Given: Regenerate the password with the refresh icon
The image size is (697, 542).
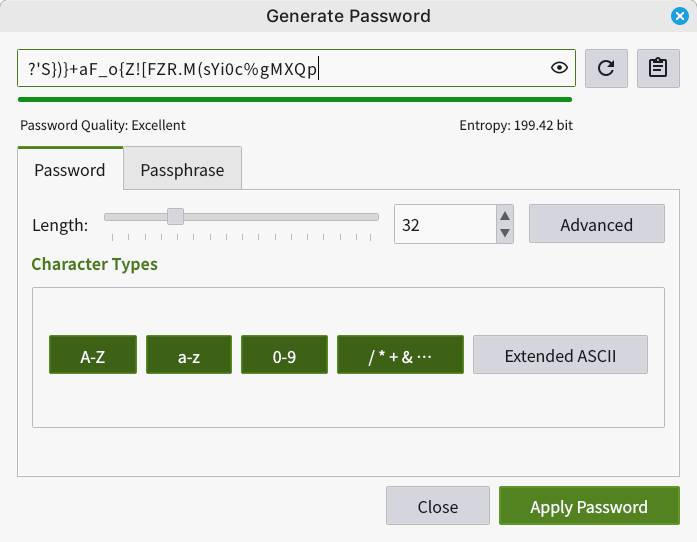Looking at the screenshot, I should tap(606, 68).
